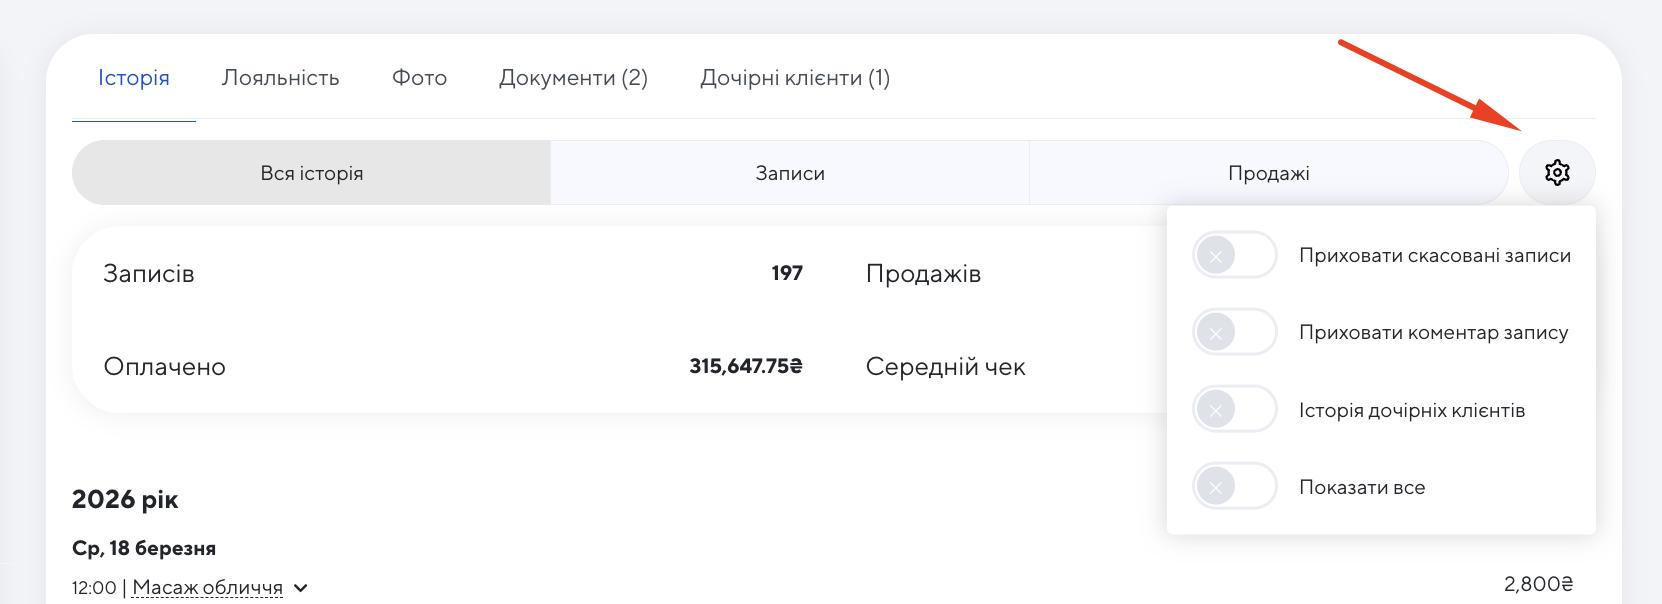Go to the Фото tab
1662x604 pixels.
[x=419, y=78]
